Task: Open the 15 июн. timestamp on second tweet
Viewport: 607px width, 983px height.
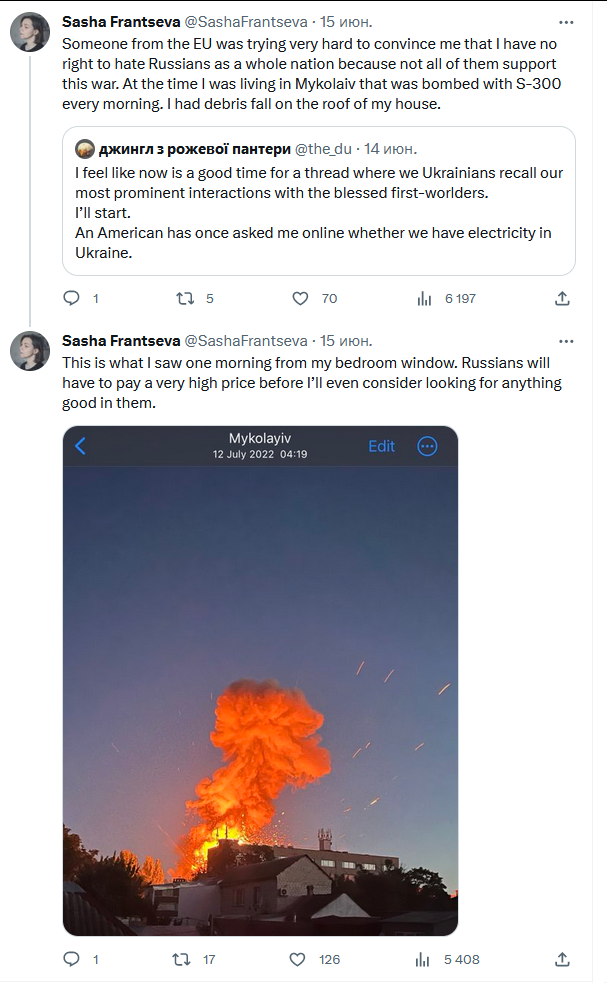Action: 346,341
